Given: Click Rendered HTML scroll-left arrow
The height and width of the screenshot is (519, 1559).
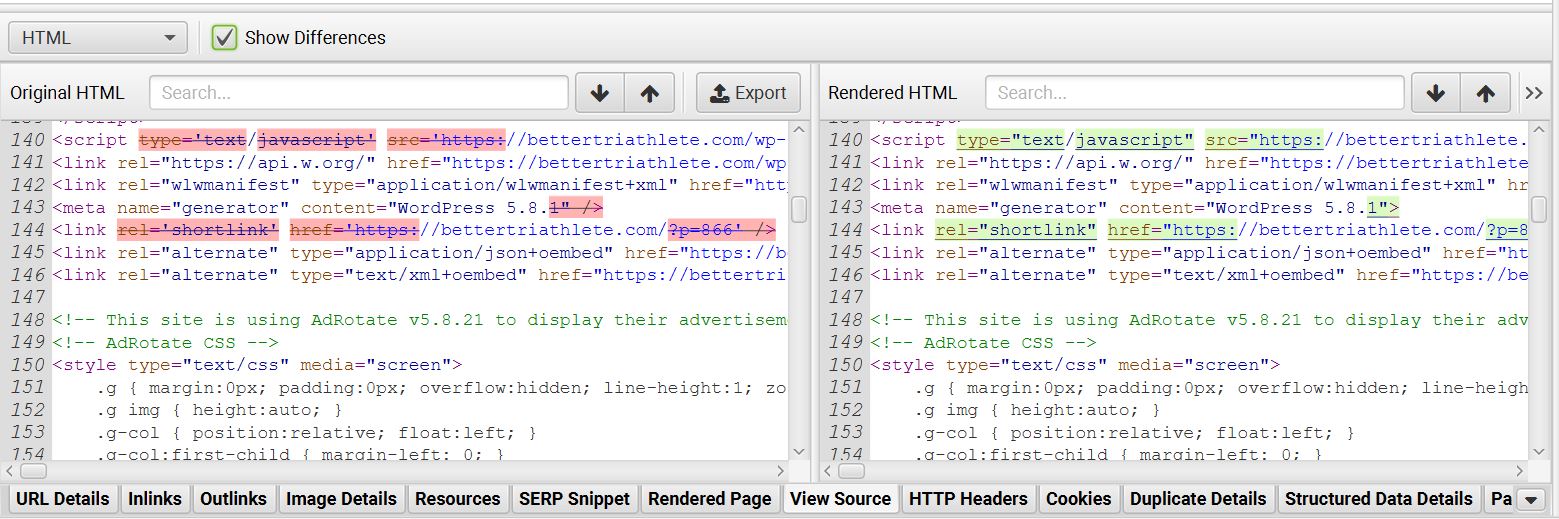Looking at the screenshot, I should 828,471.
